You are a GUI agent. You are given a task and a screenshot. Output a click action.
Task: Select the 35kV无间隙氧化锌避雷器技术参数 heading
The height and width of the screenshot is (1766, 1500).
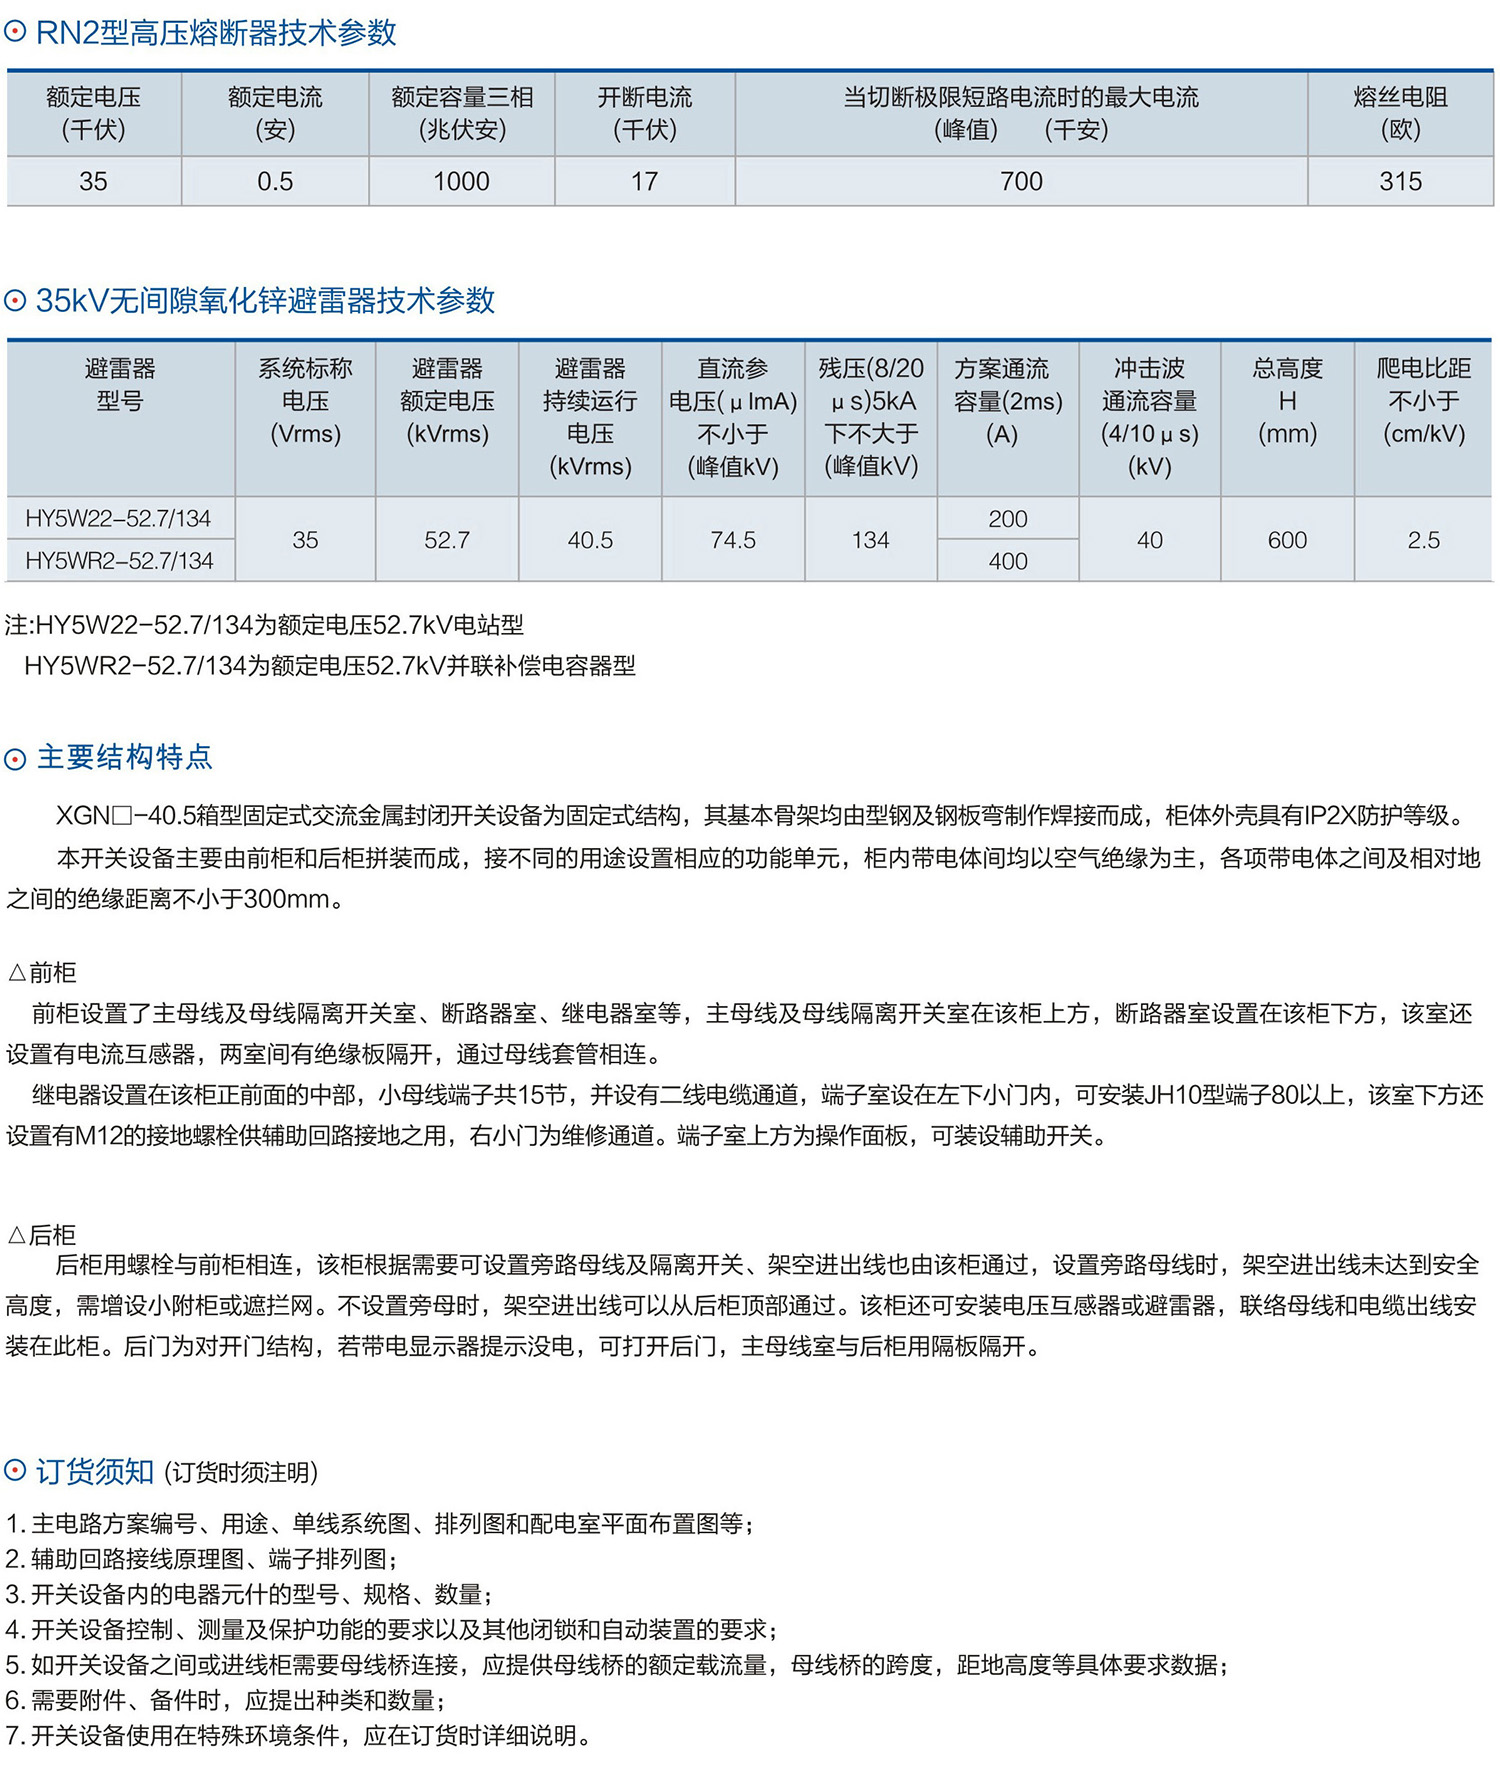point(265,301)
